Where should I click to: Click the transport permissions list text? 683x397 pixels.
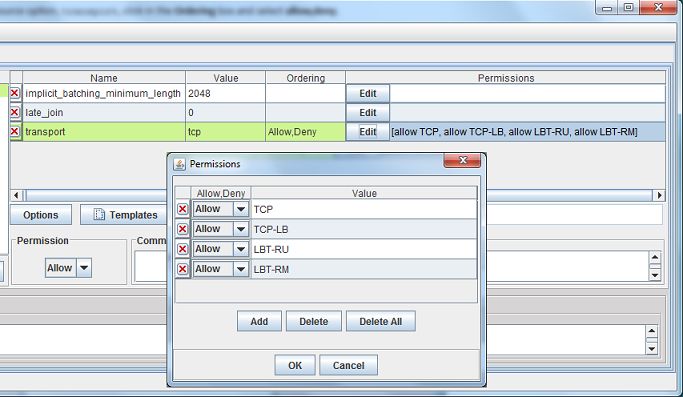[x=514, y=132]
